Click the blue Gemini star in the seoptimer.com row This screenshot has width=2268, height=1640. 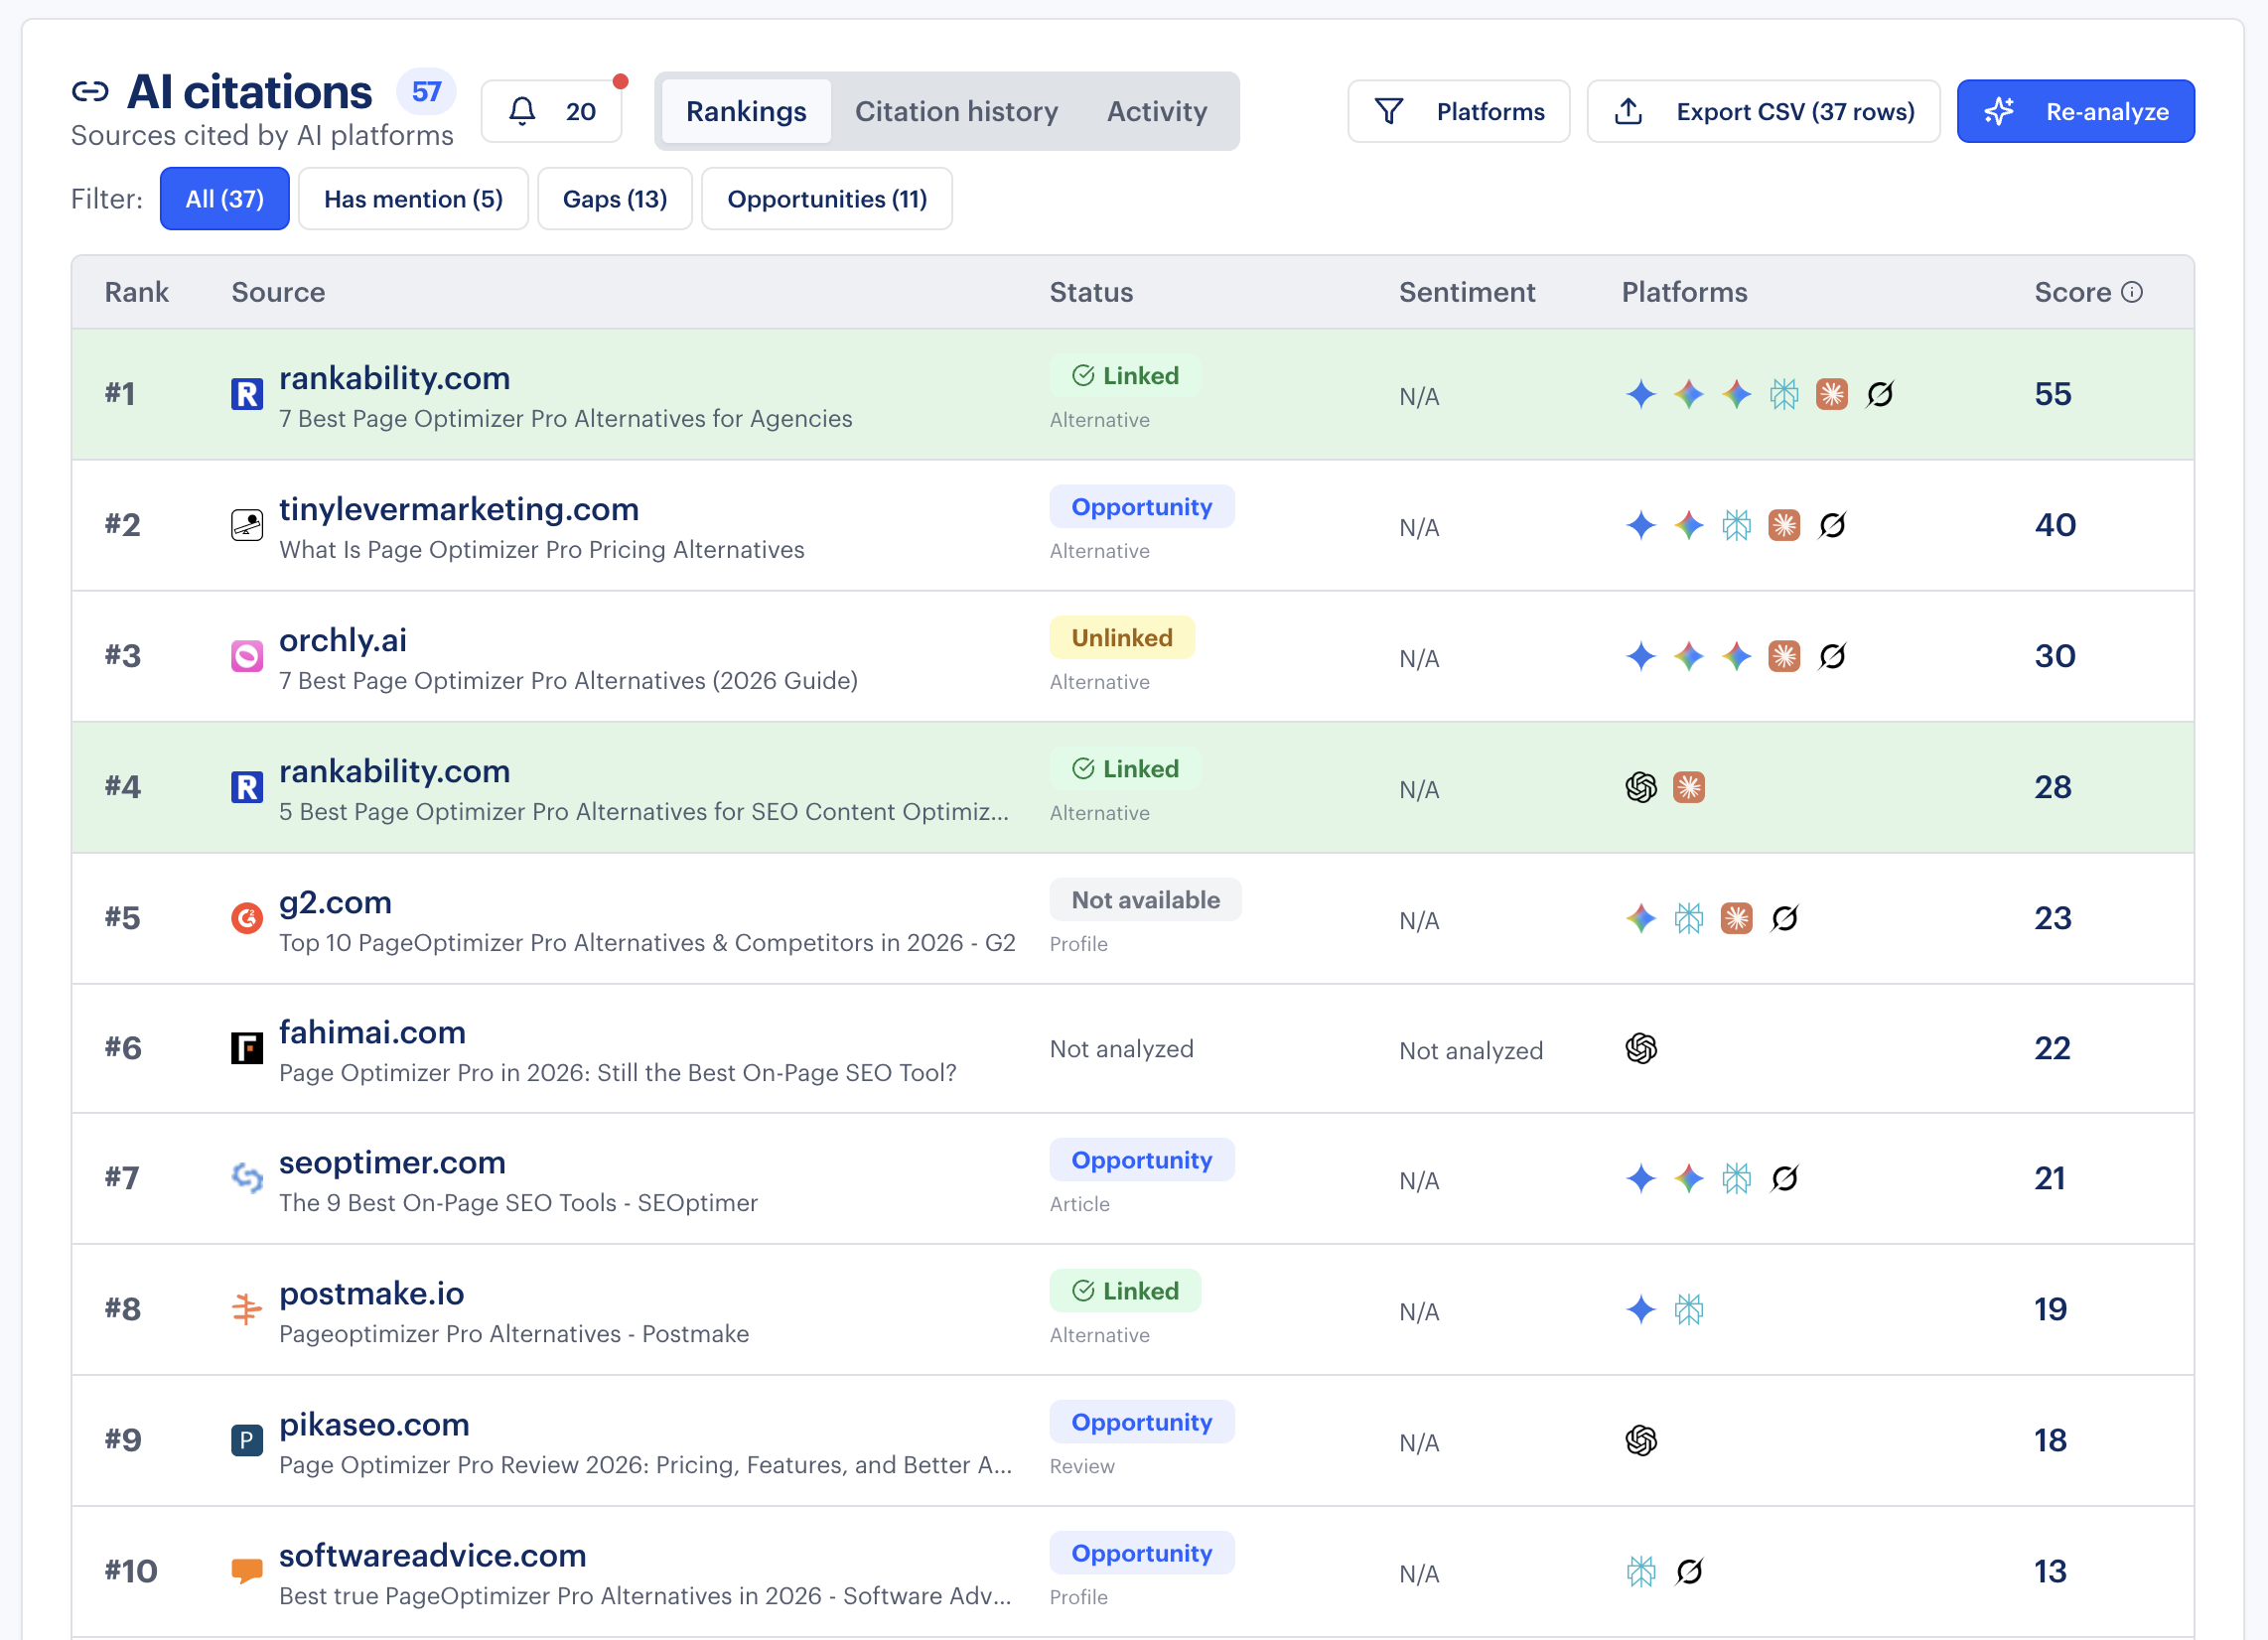click(1641, 1180)
